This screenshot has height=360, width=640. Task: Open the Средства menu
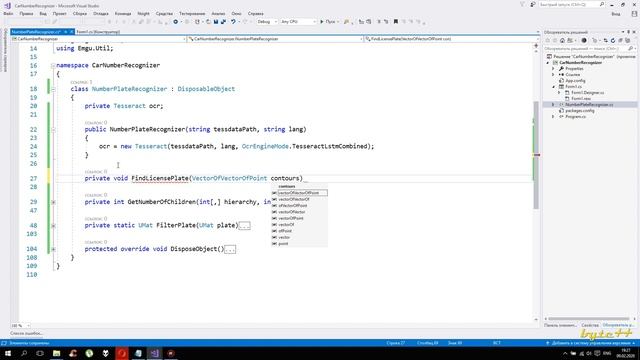(164, 13)
